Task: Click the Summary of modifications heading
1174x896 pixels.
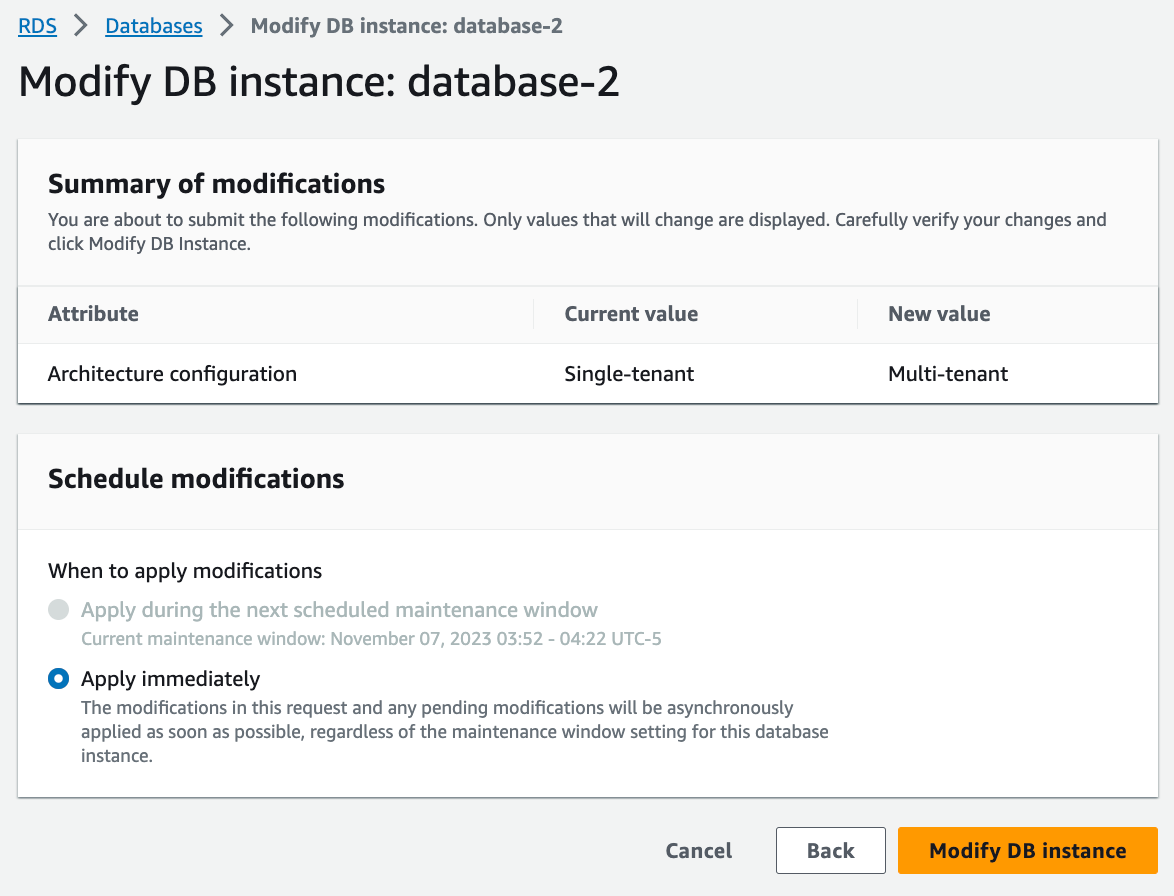Action: tap(216, 184)
